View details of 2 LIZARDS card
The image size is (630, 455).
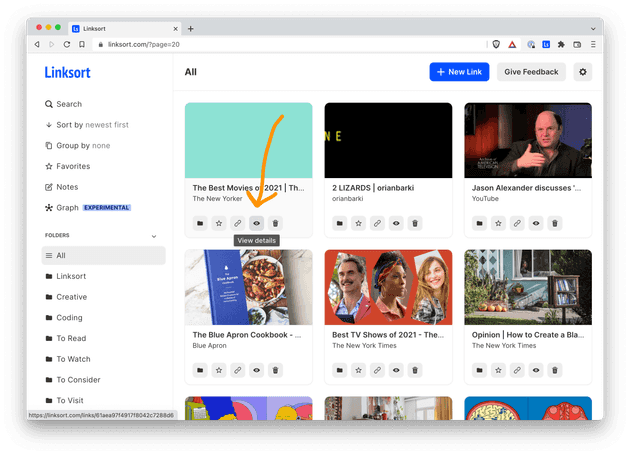coord(396,223)
